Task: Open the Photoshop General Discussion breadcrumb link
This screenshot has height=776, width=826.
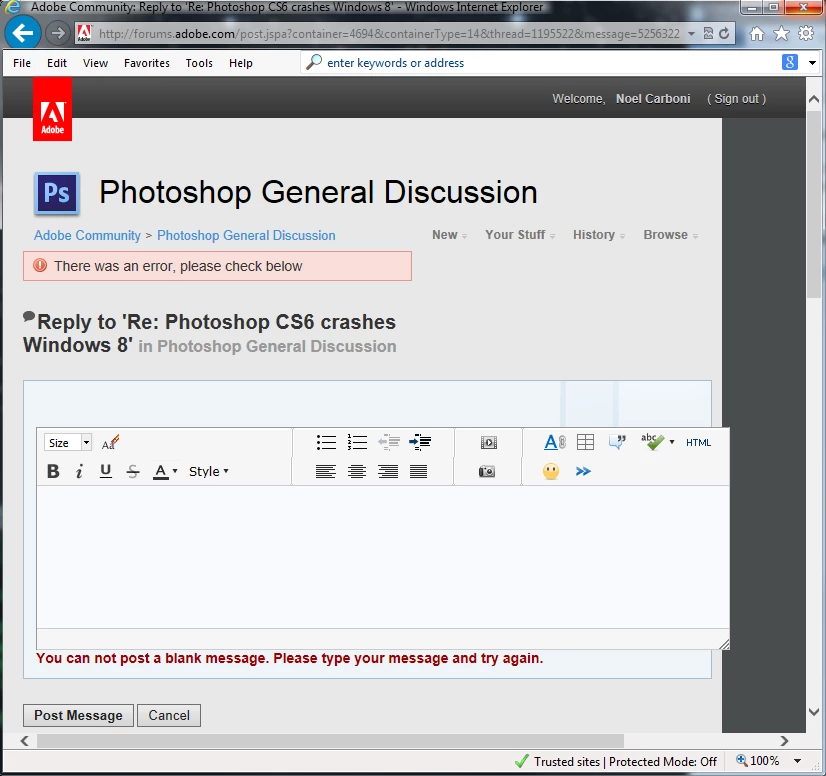Action: coord(246,235)
